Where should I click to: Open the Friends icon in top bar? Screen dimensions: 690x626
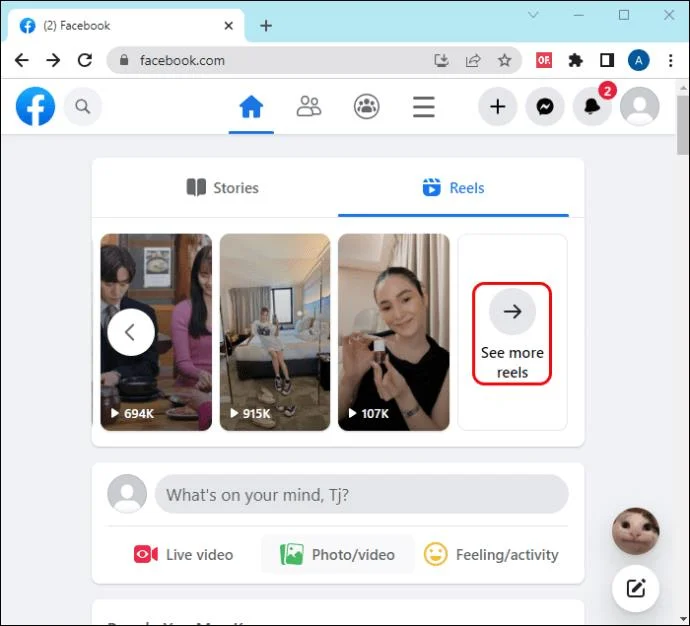click(309, 106)
